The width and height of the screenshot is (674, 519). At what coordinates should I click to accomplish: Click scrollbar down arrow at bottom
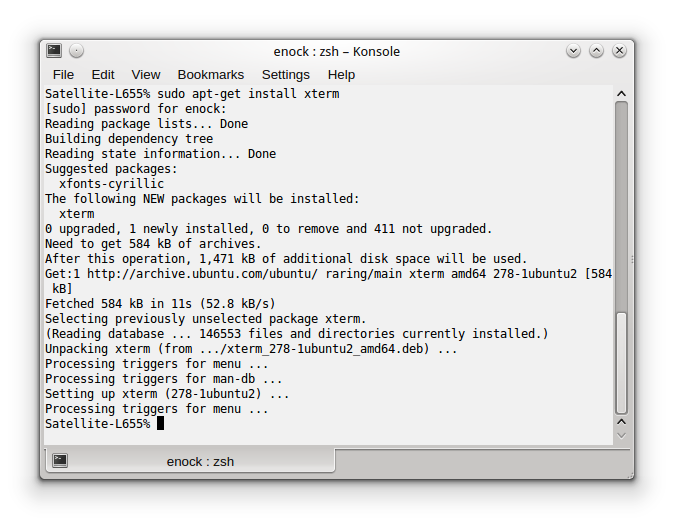[x=621, y=436]
